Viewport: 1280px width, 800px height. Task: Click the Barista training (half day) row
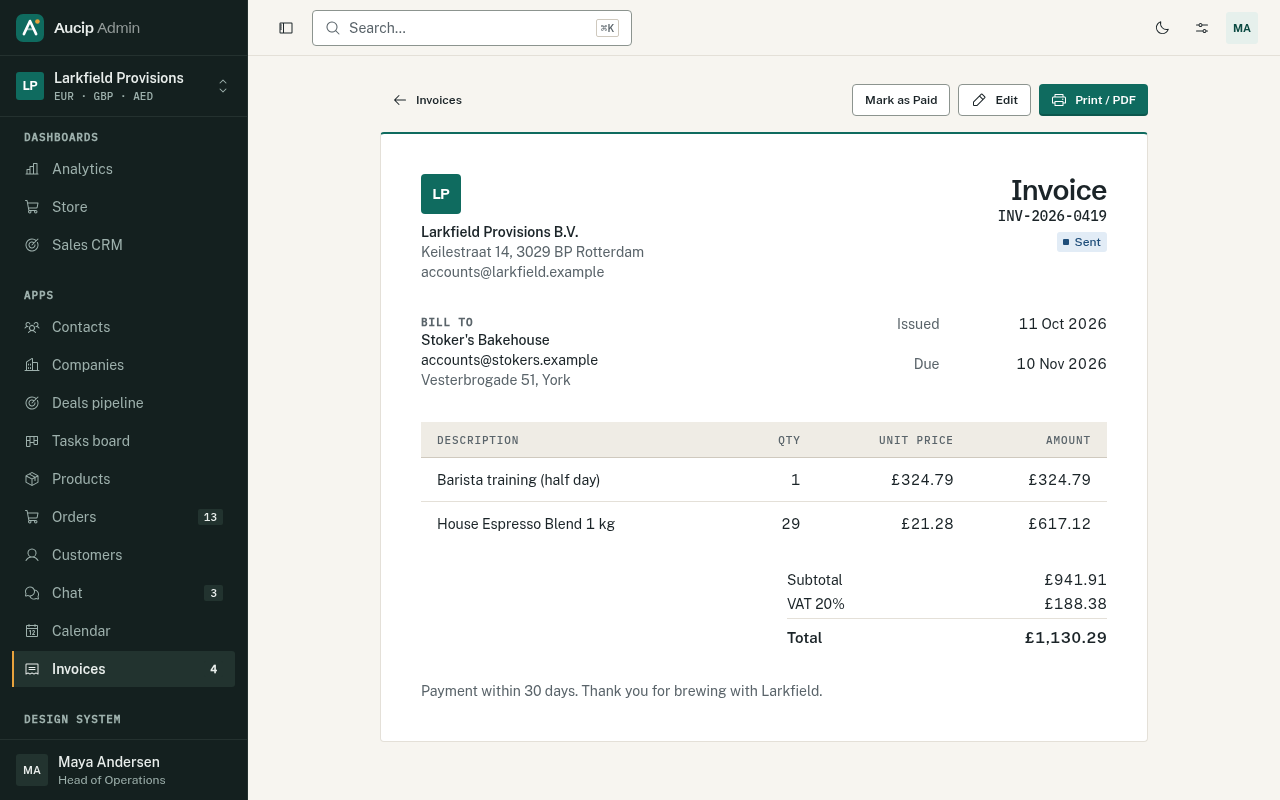[764, 480]
